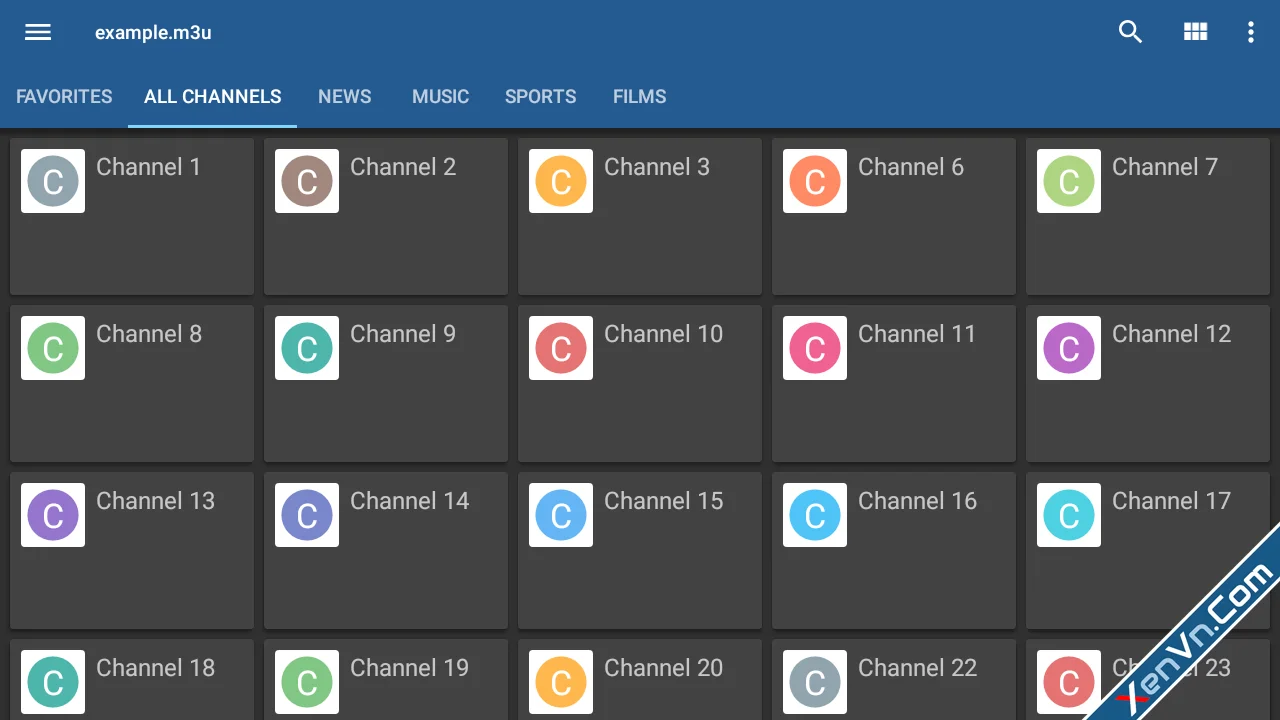Open the Channel 22 label
Screen dimensions: 1280x720
tap(918, 668)
